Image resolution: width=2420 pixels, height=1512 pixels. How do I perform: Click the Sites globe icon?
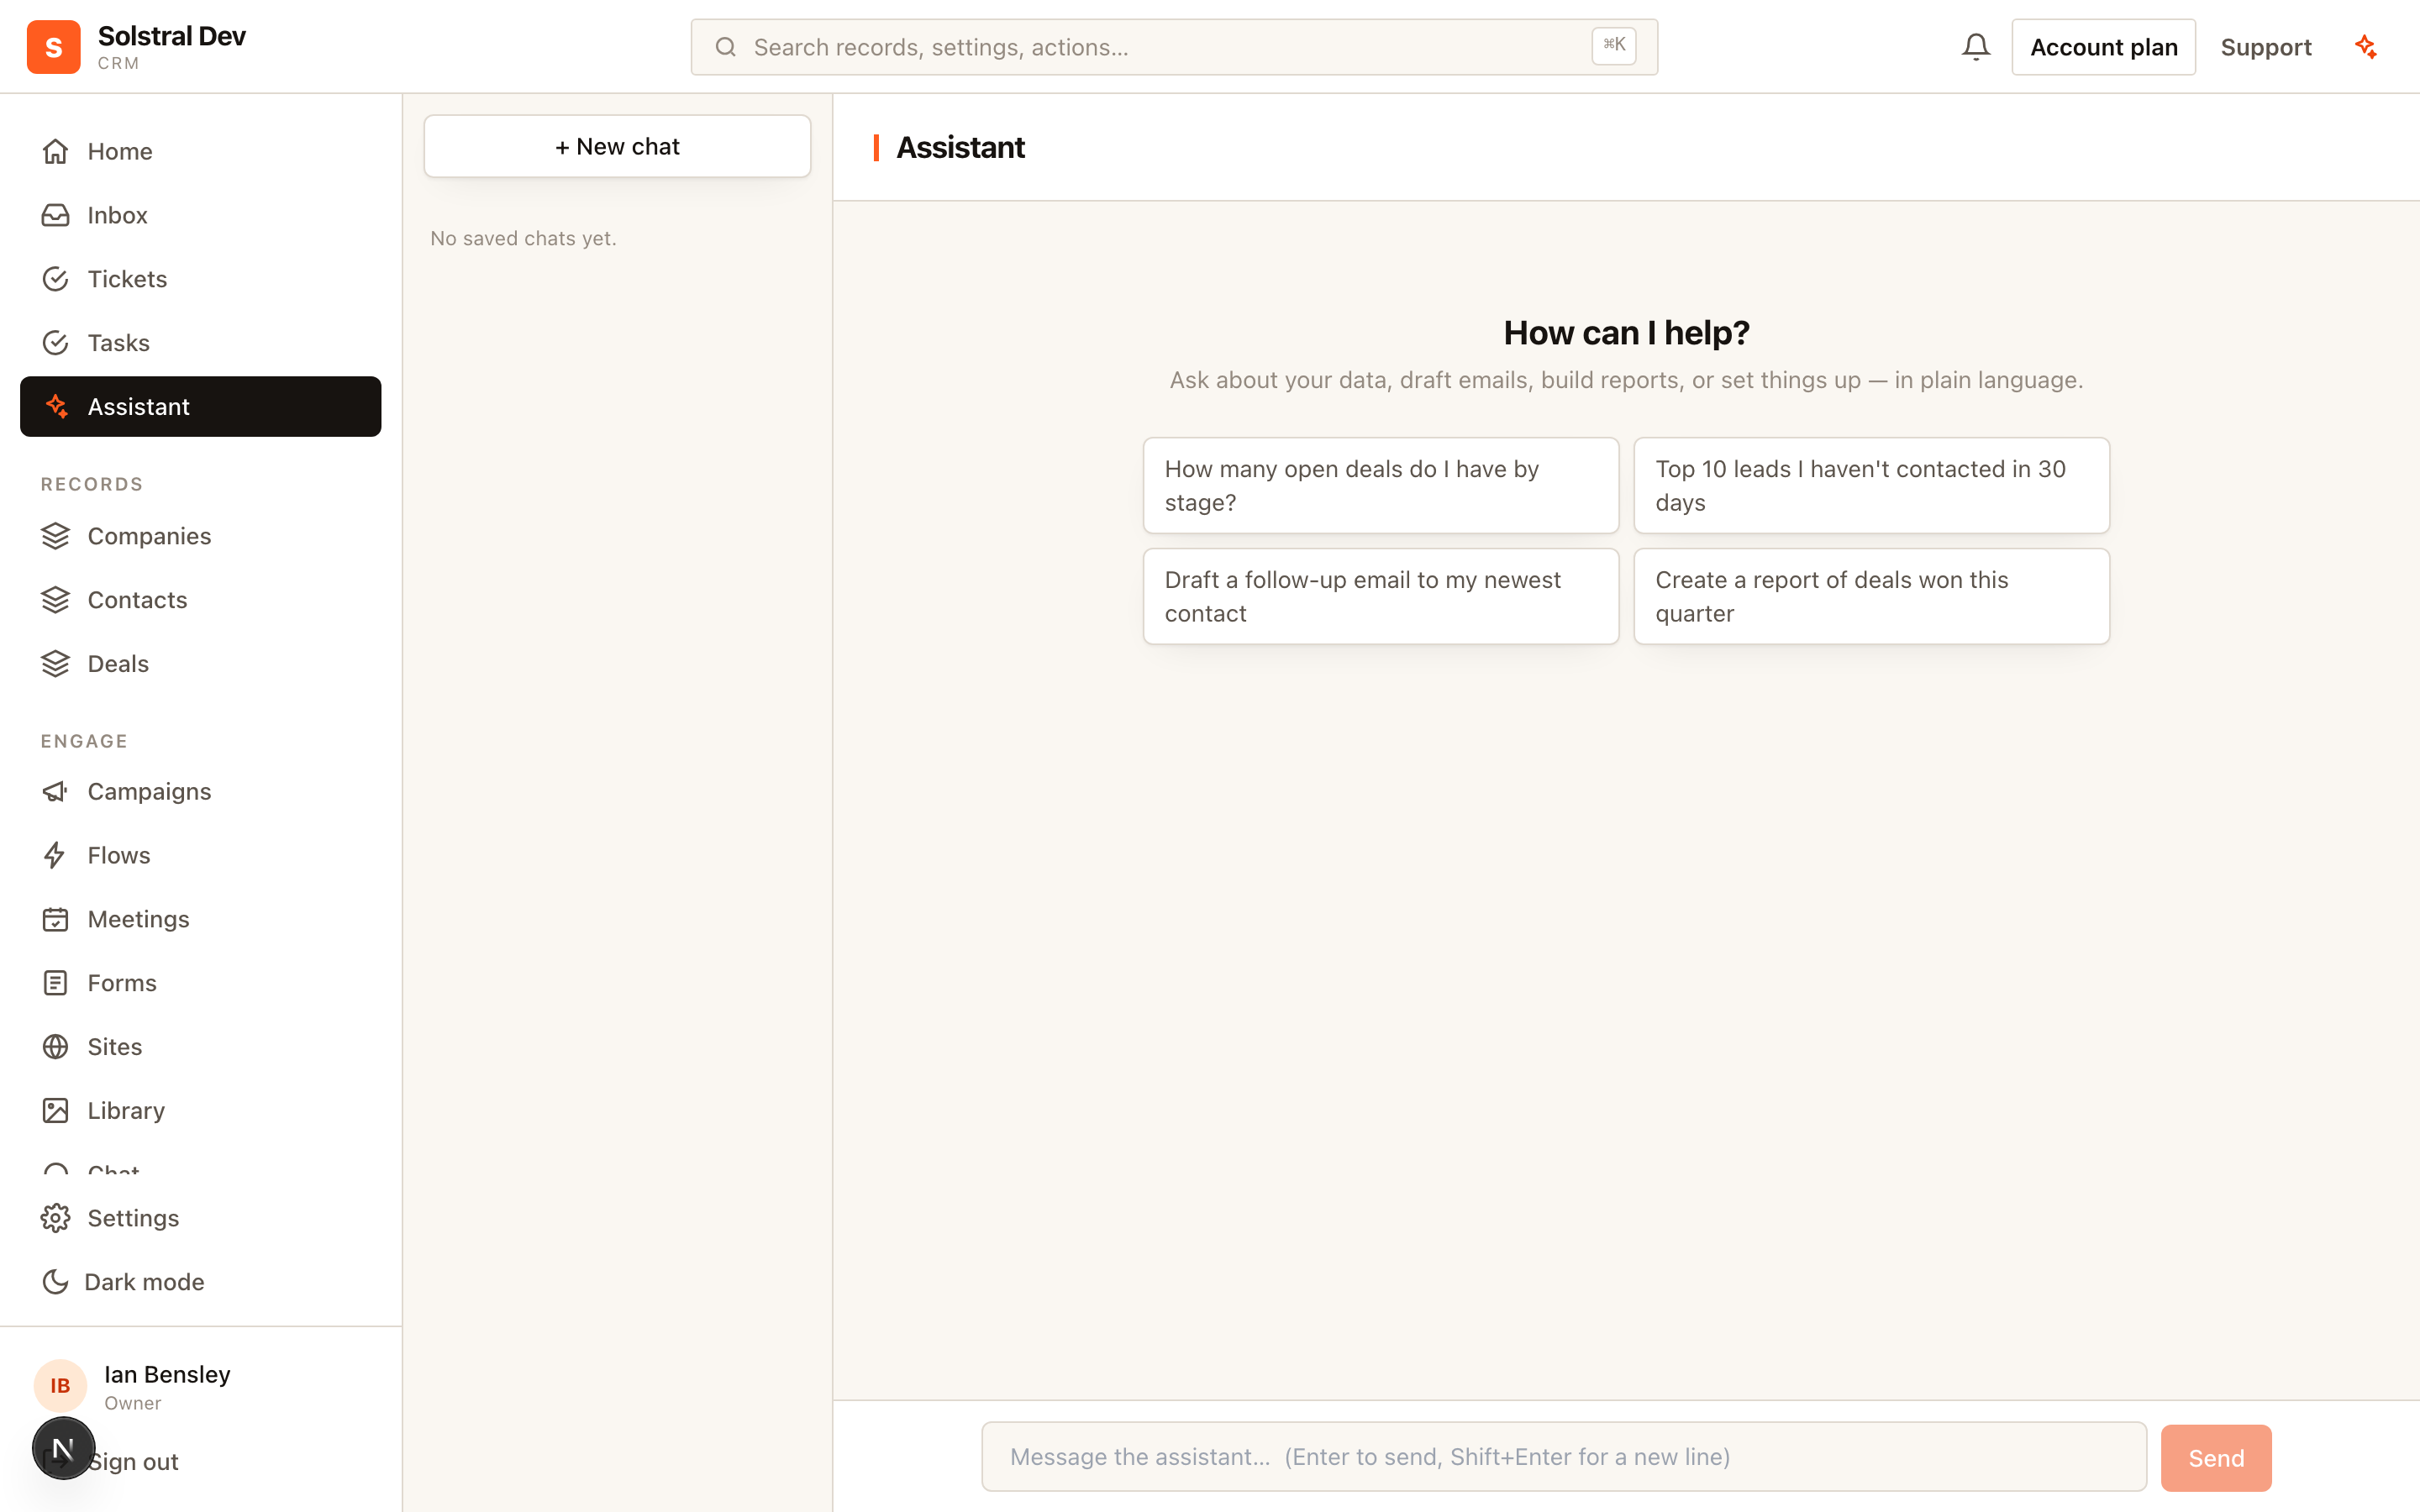click(56, 1047)
